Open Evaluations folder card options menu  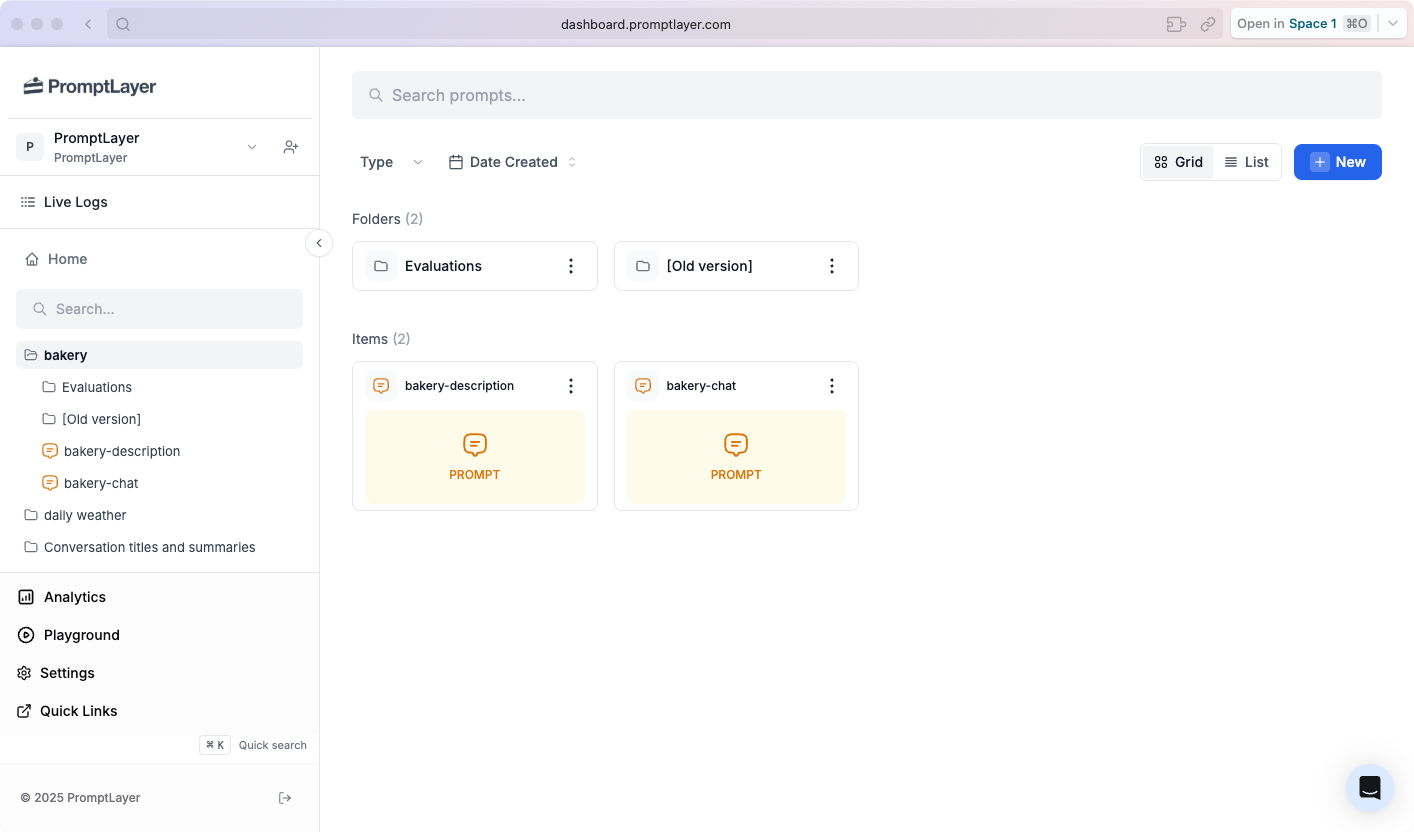[571, 266]
